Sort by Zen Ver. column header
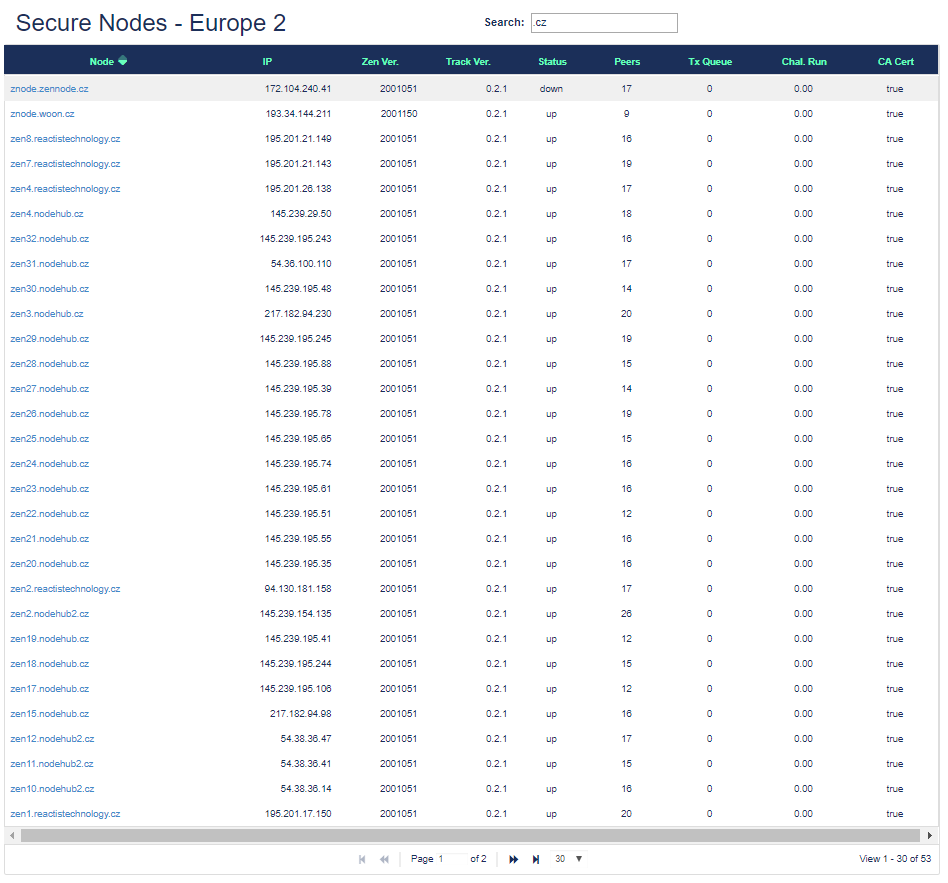This screenshot has height=883, width=948. pyautogui.click(x=380, y=62)
